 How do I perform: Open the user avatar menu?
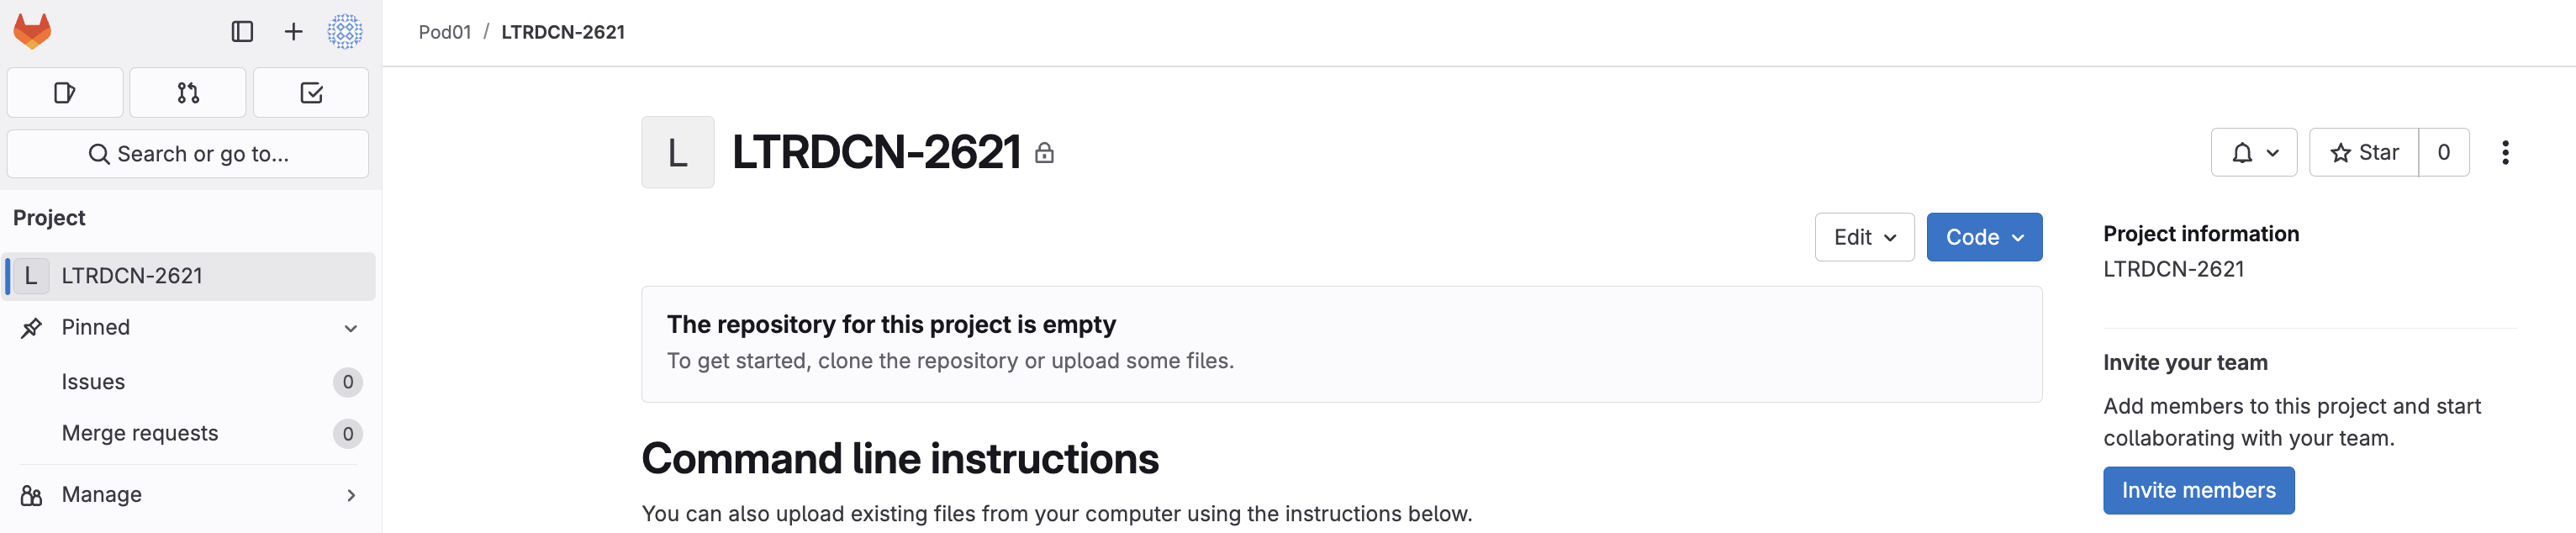click(x=345, y=32)
